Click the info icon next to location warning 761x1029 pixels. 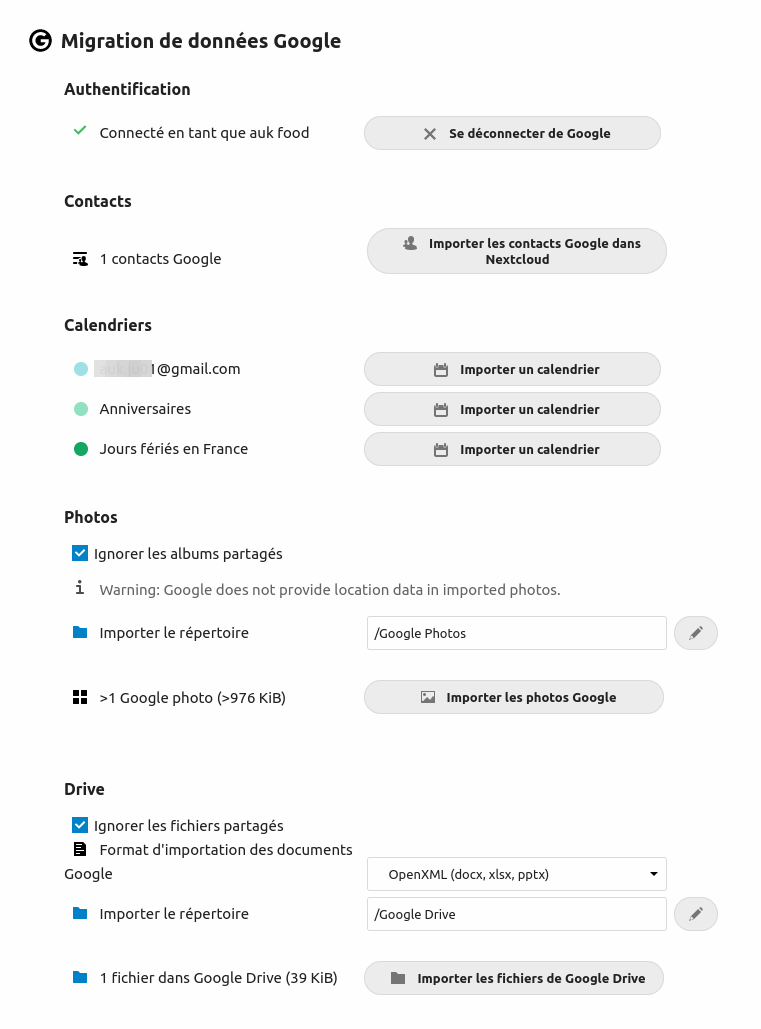79,587
